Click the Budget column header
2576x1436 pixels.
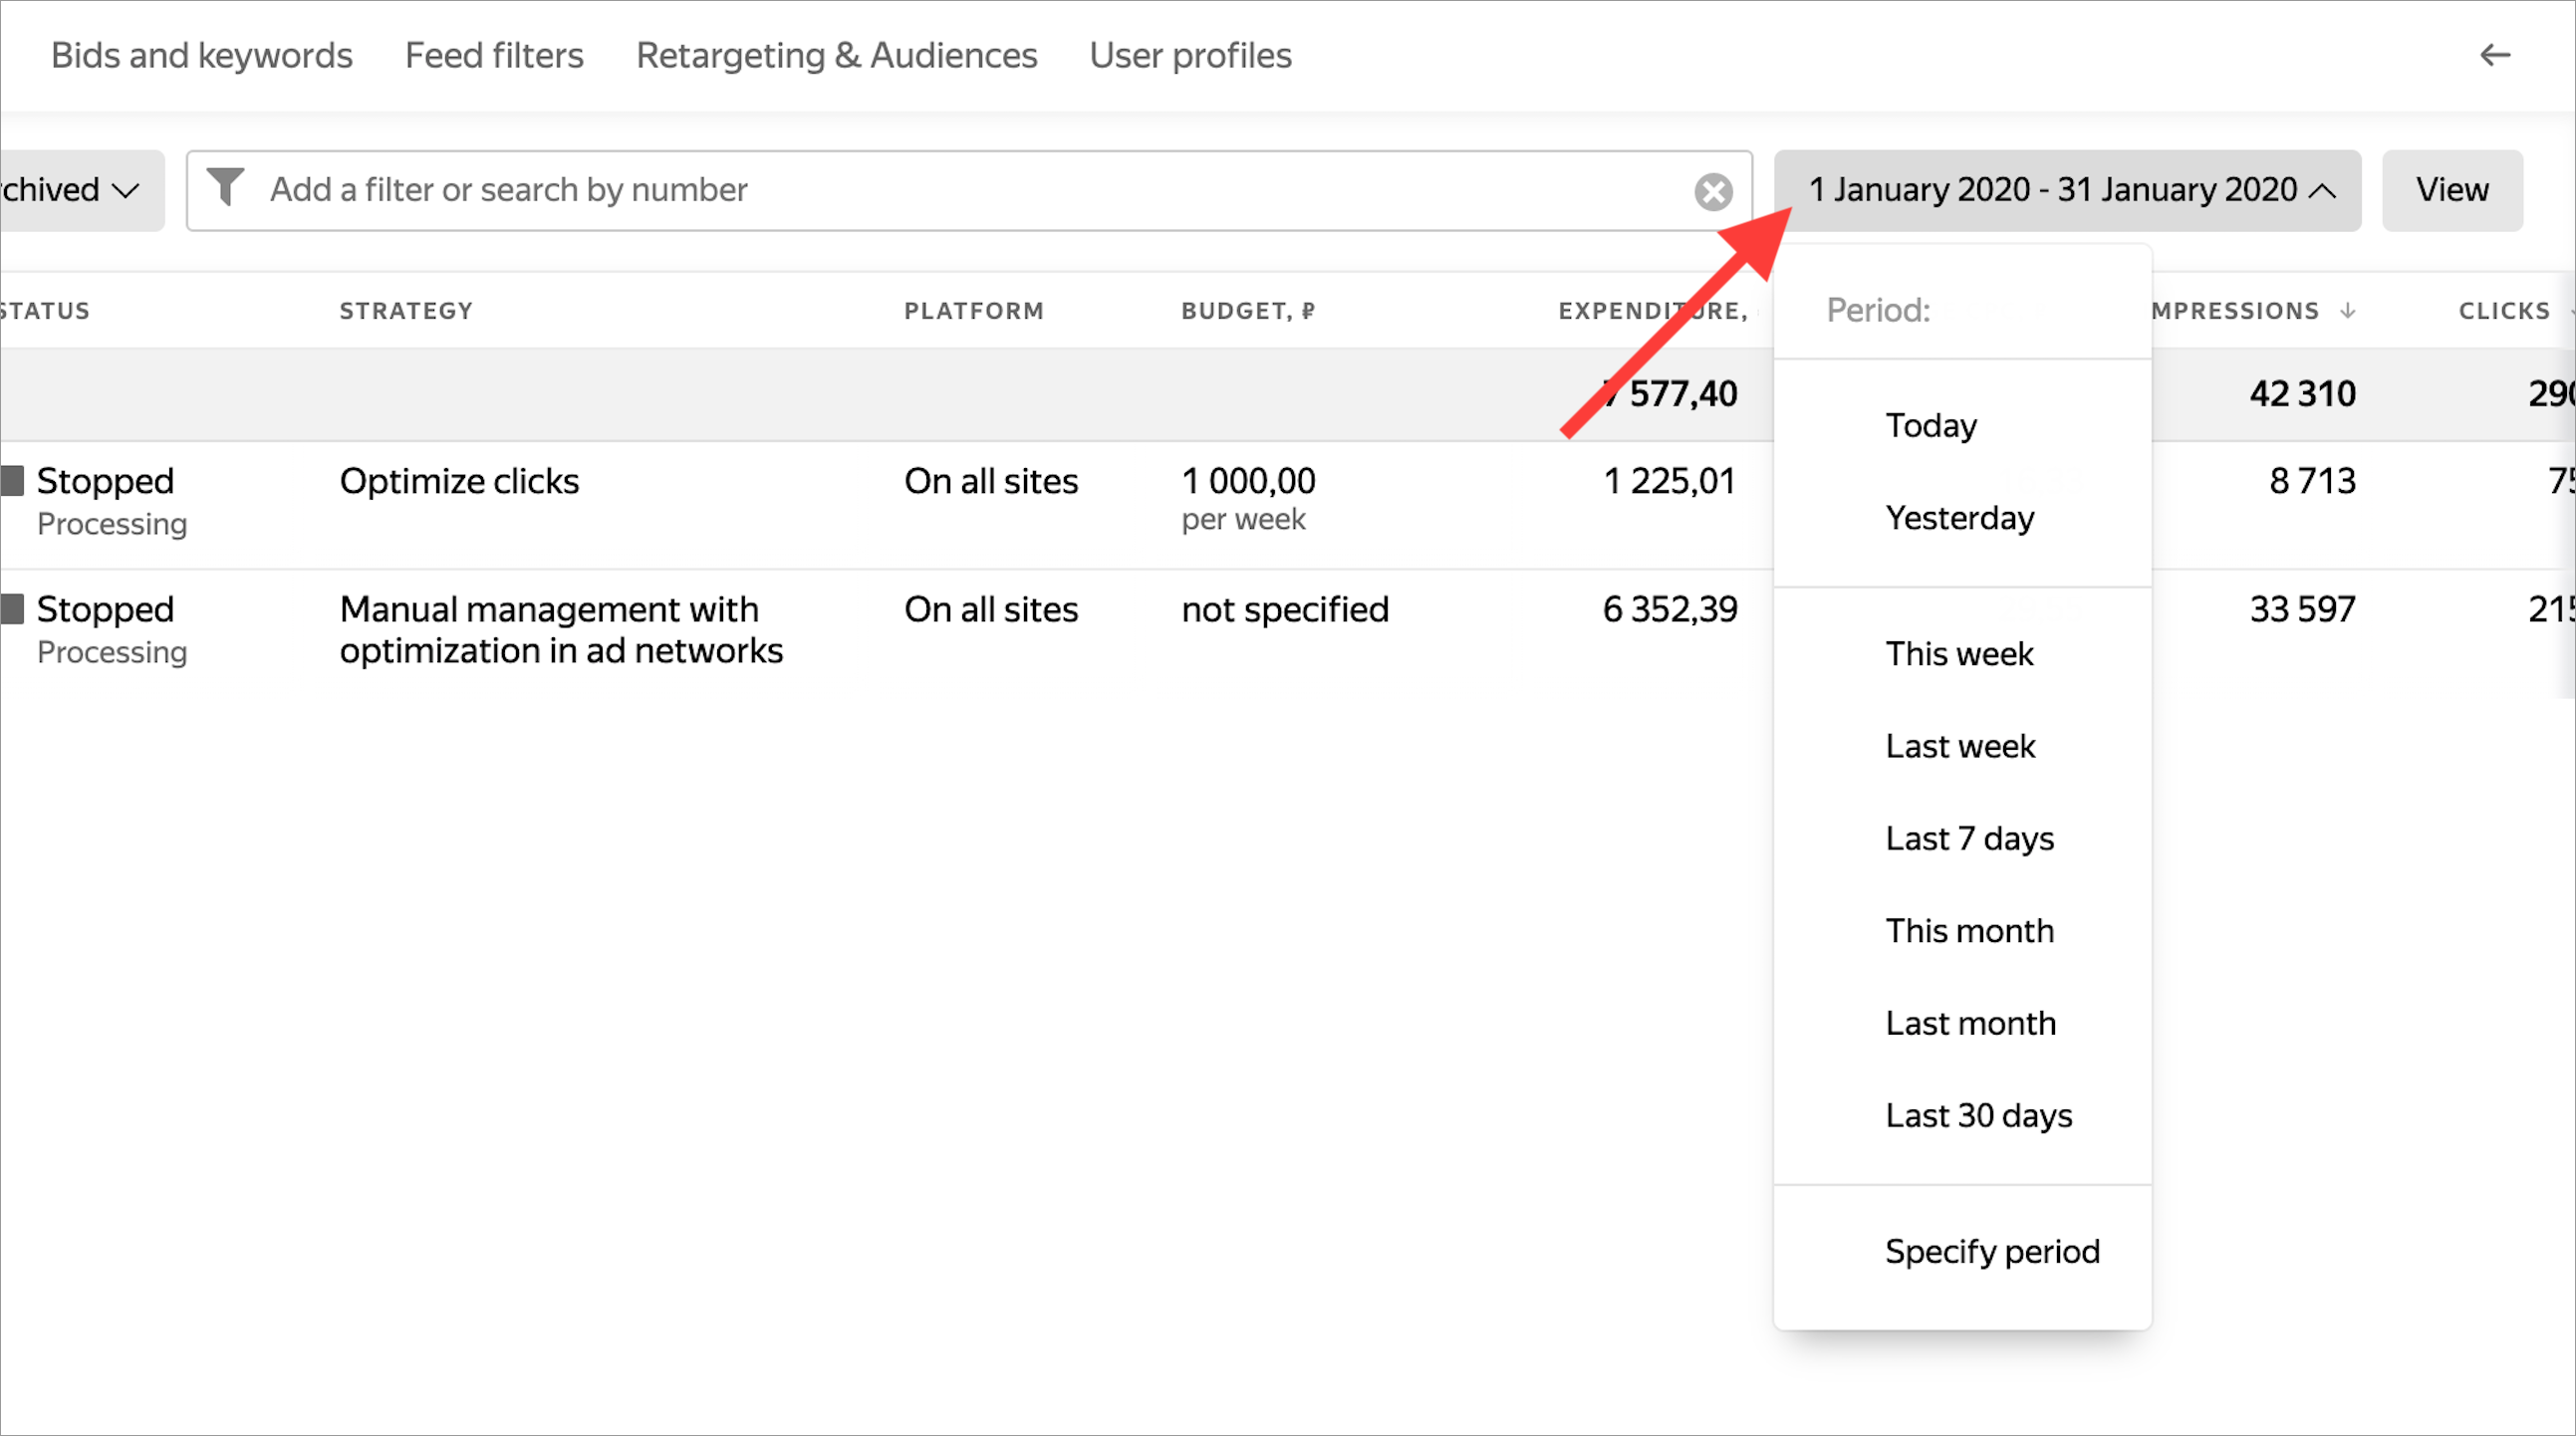click(x=1248, y=311)
